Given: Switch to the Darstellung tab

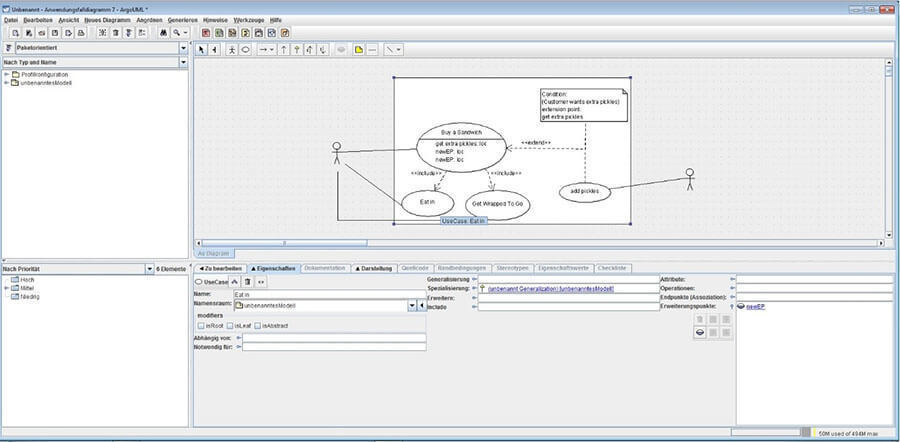Looking at the screenshot, I should click(375, 268).
